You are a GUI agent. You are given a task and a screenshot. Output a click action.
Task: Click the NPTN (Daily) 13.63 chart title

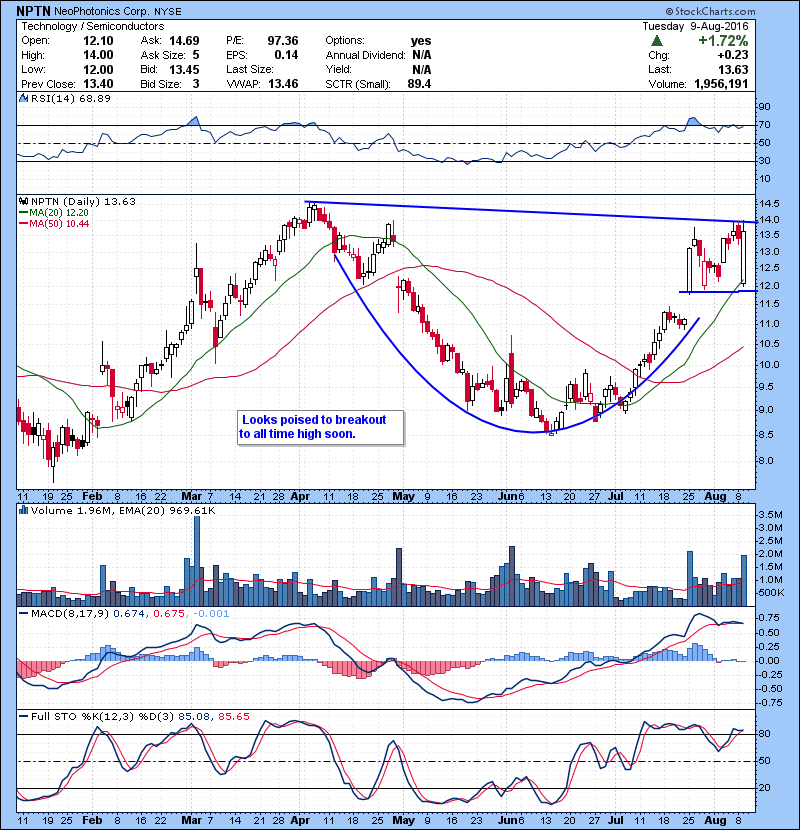click(x=83, y=201)
